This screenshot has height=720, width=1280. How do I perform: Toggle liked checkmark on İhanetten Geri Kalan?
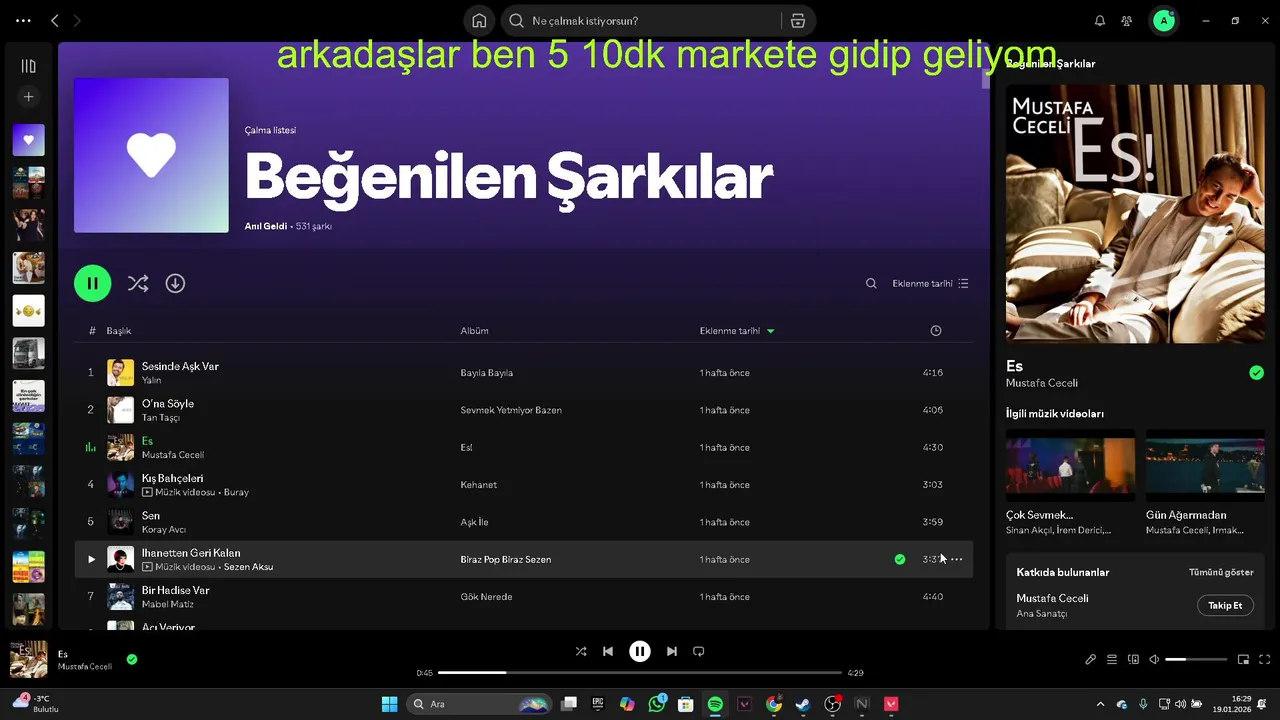pos(900,559)
